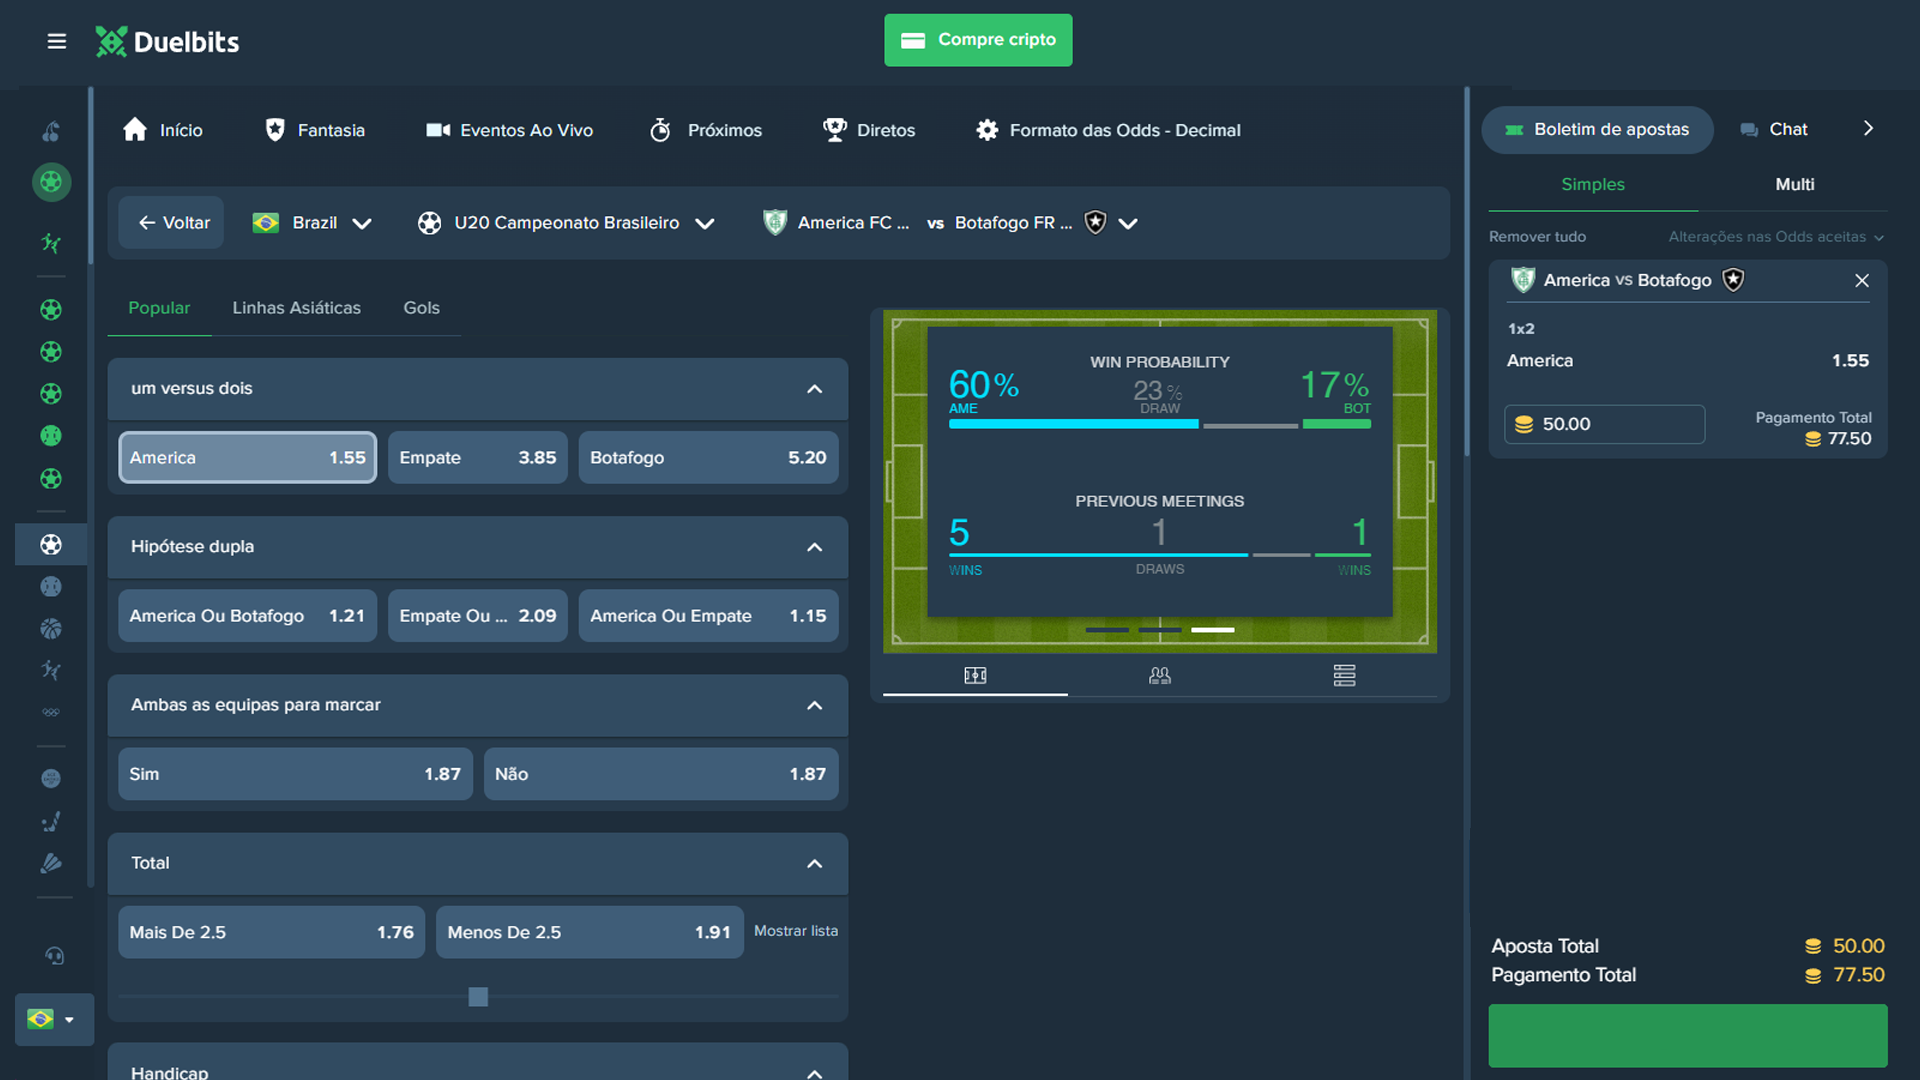Show the standings table widget tab
Viewport: 1920px width, 1080px height.
click(1344, 676)
